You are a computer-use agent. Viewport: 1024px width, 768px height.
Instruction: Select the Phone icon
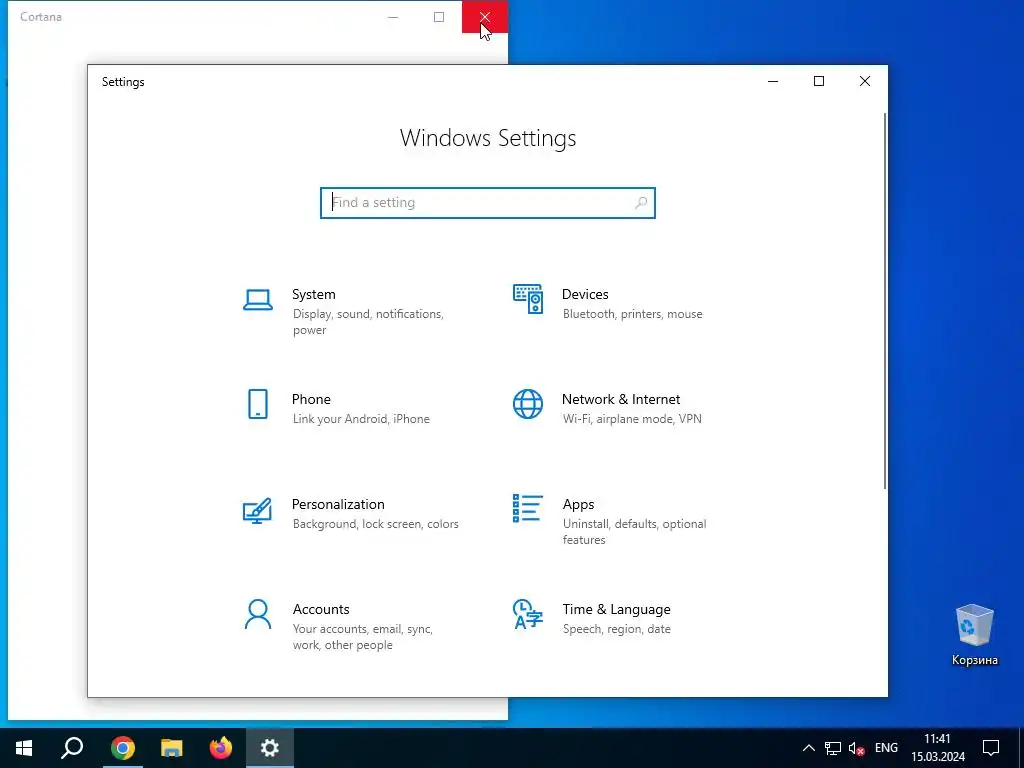(x=258, y=404)
